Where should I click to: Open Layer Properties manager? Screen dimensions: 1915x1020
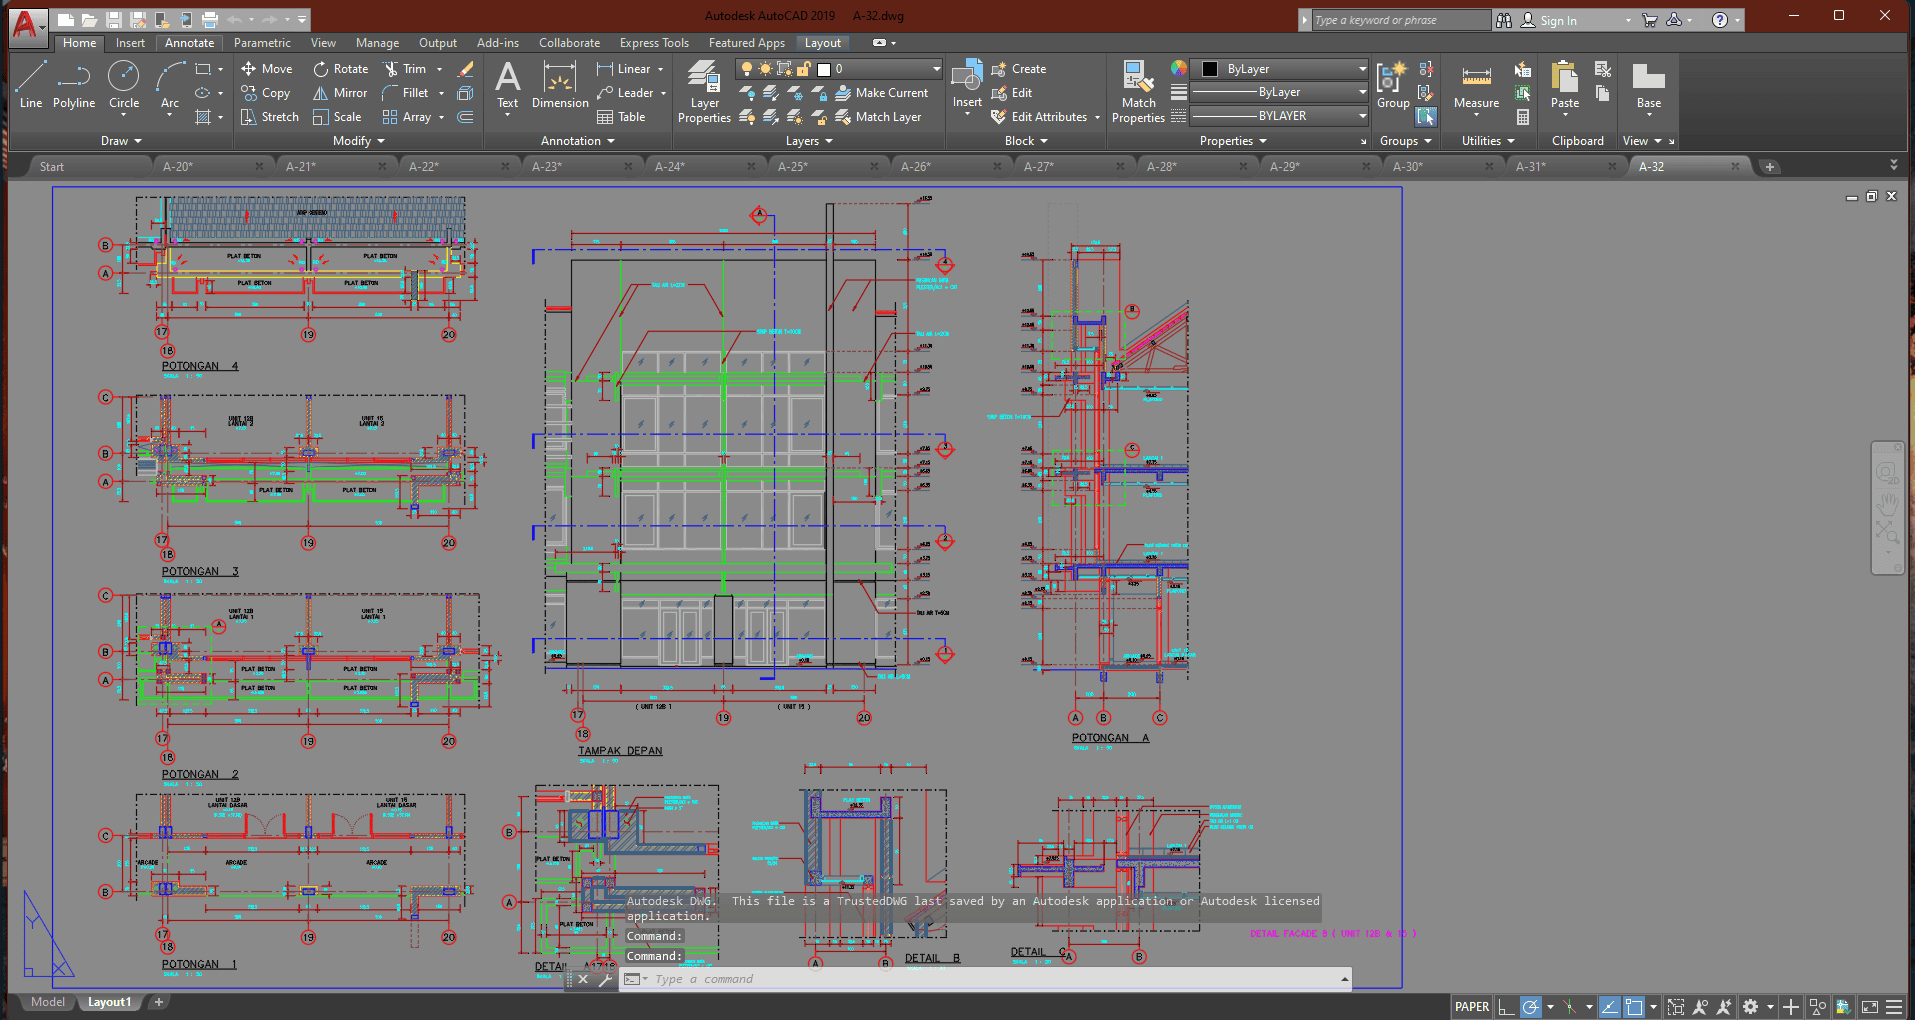click(x=704, y=92)
